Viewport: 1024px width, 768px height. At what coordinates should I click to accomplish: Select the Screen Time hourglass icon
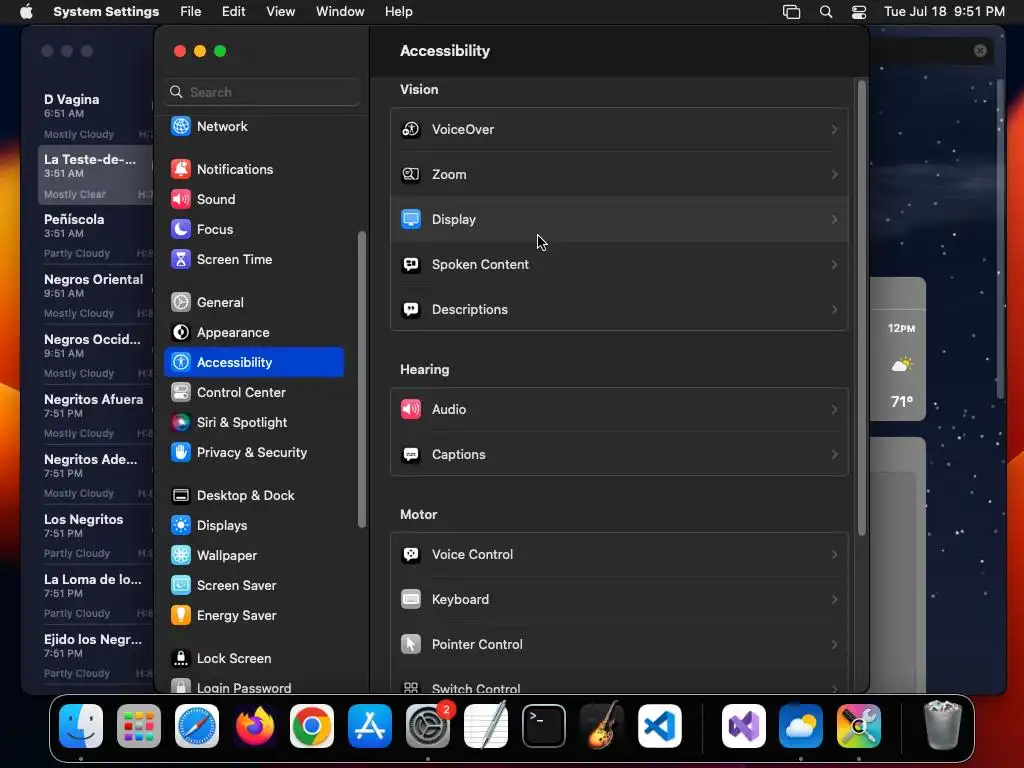pyautogui.click(x=181, y=259)
